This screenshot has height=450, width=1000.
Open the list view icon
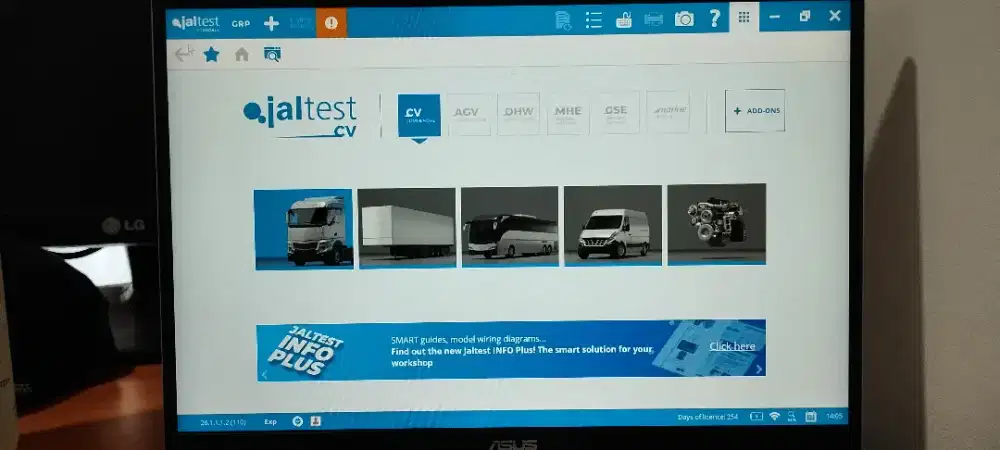coord(594,20)
